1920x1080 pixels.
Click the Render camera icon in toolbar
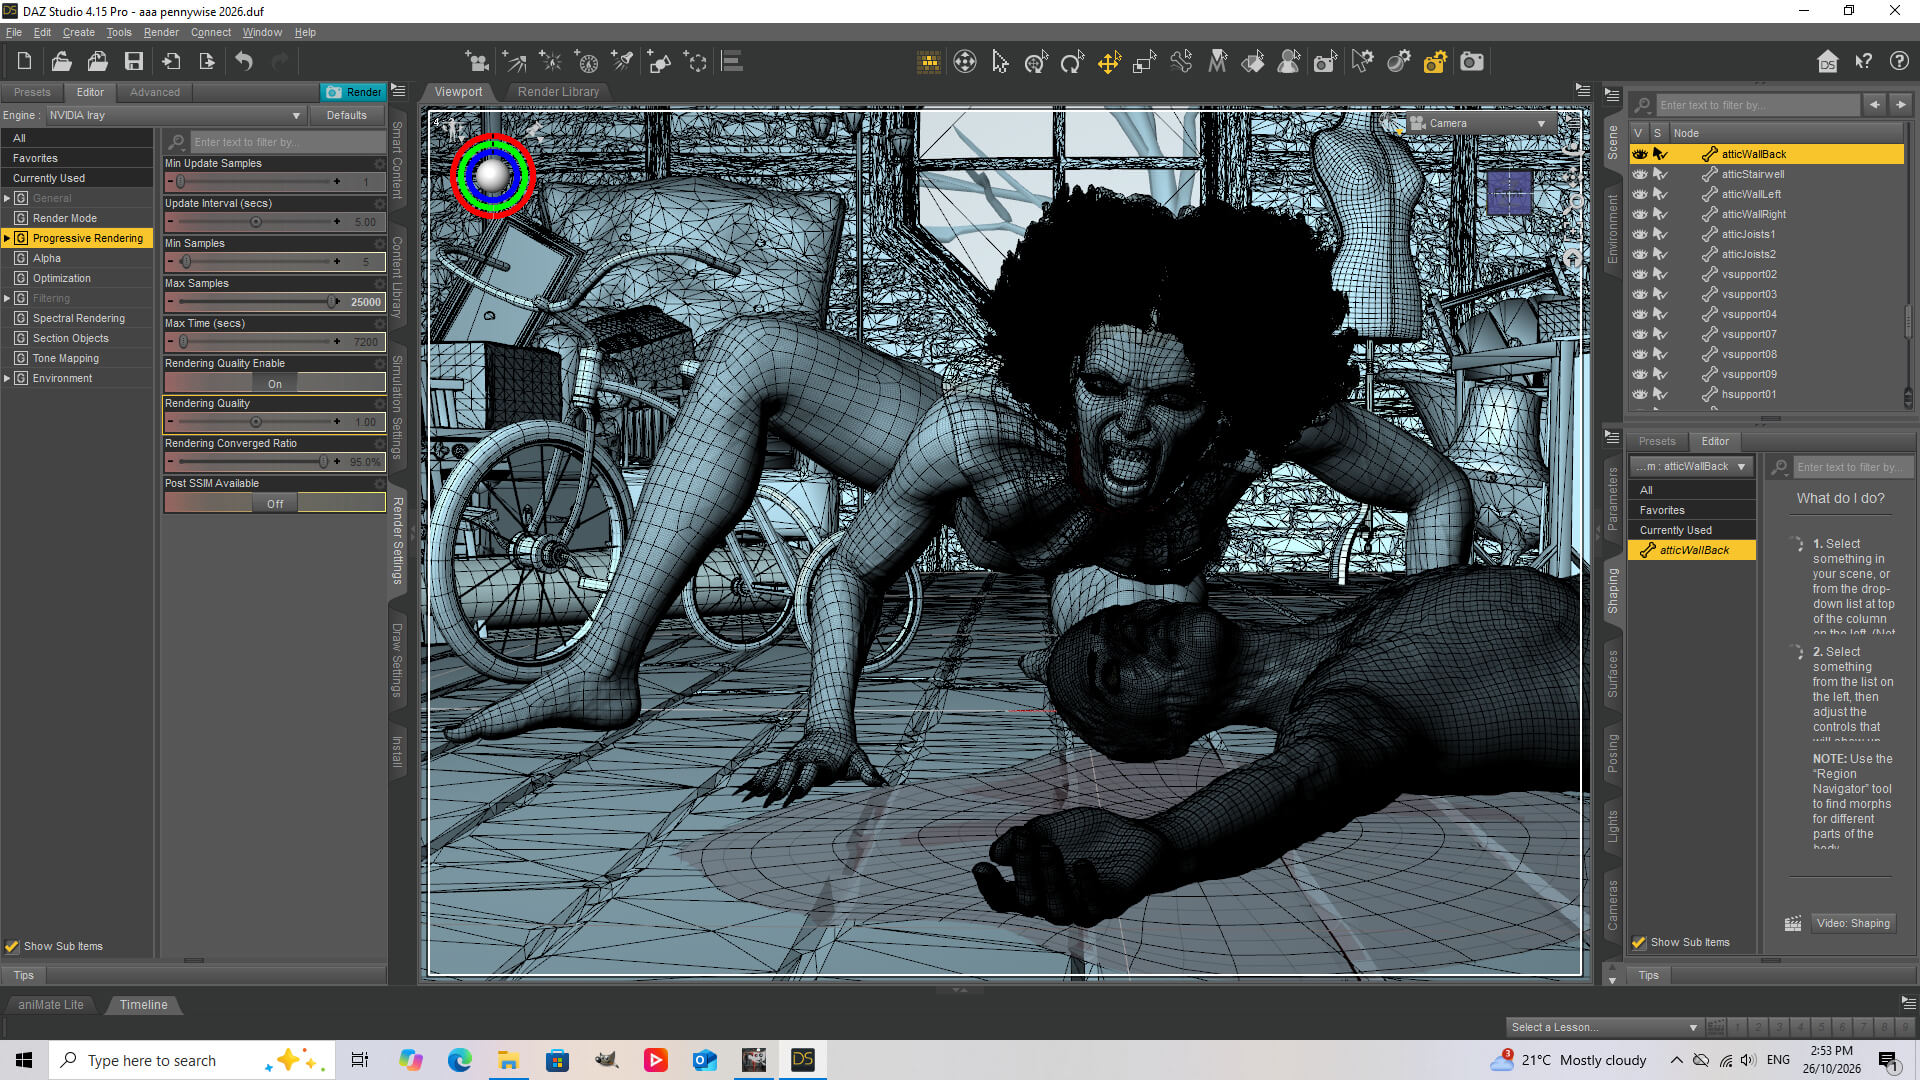click(1472, 62)
